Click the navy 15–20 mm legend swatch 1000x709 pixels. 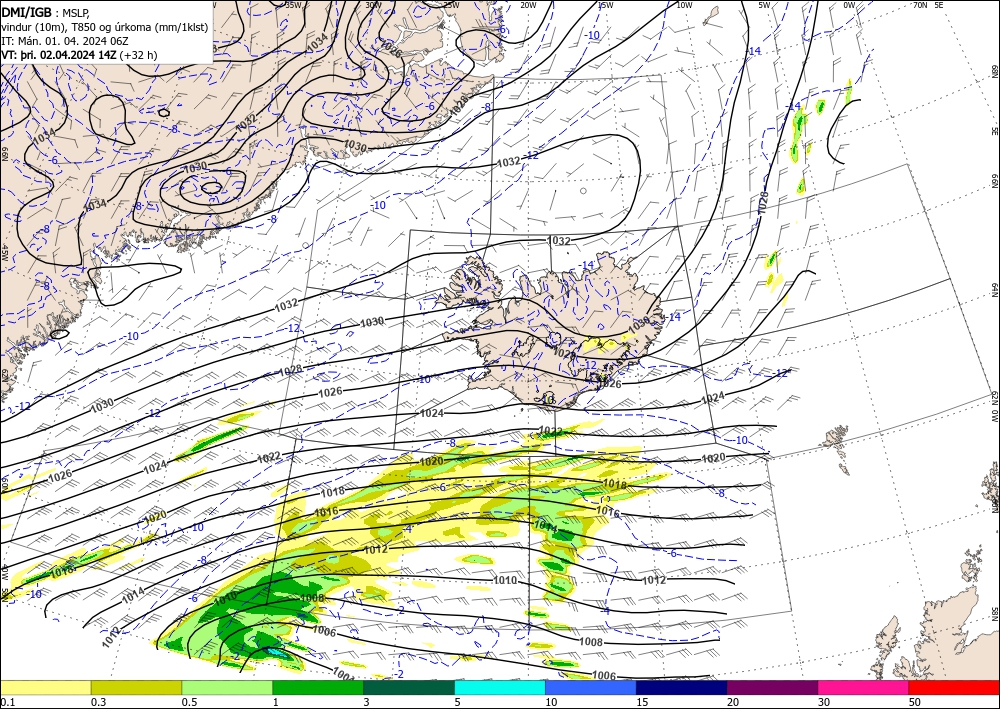pos(682,687)
